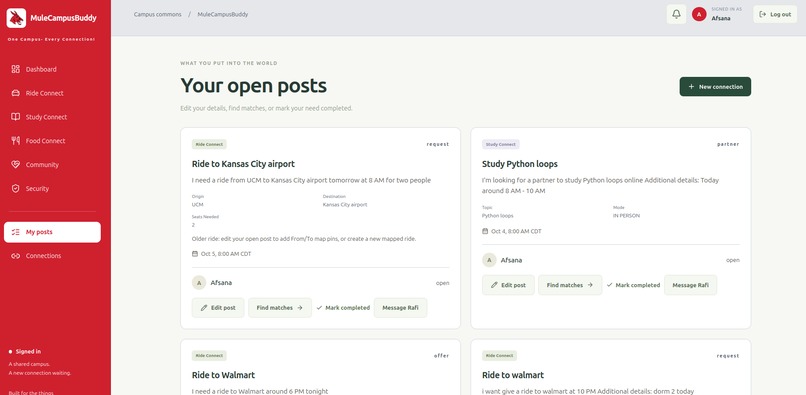Image resolution: width=806 pixels, height=395 pixels.
Task: Click the Food Connect utensils icon
Action: (x=15, y=140)
